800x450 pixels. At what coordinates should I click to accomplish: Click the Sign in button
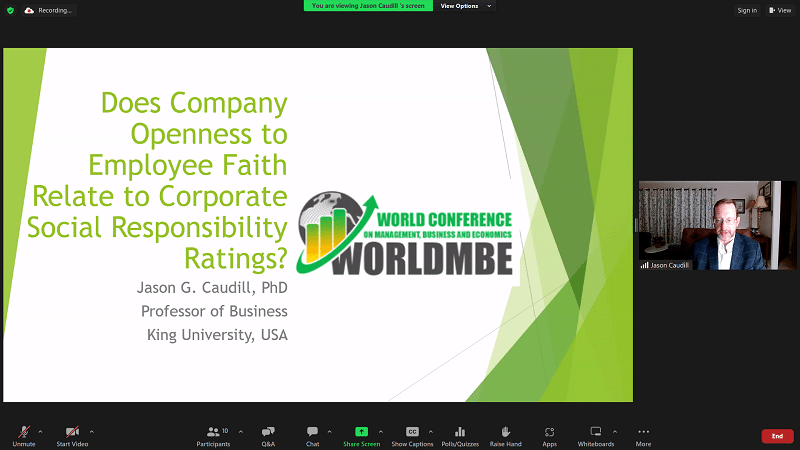point(747,10)
